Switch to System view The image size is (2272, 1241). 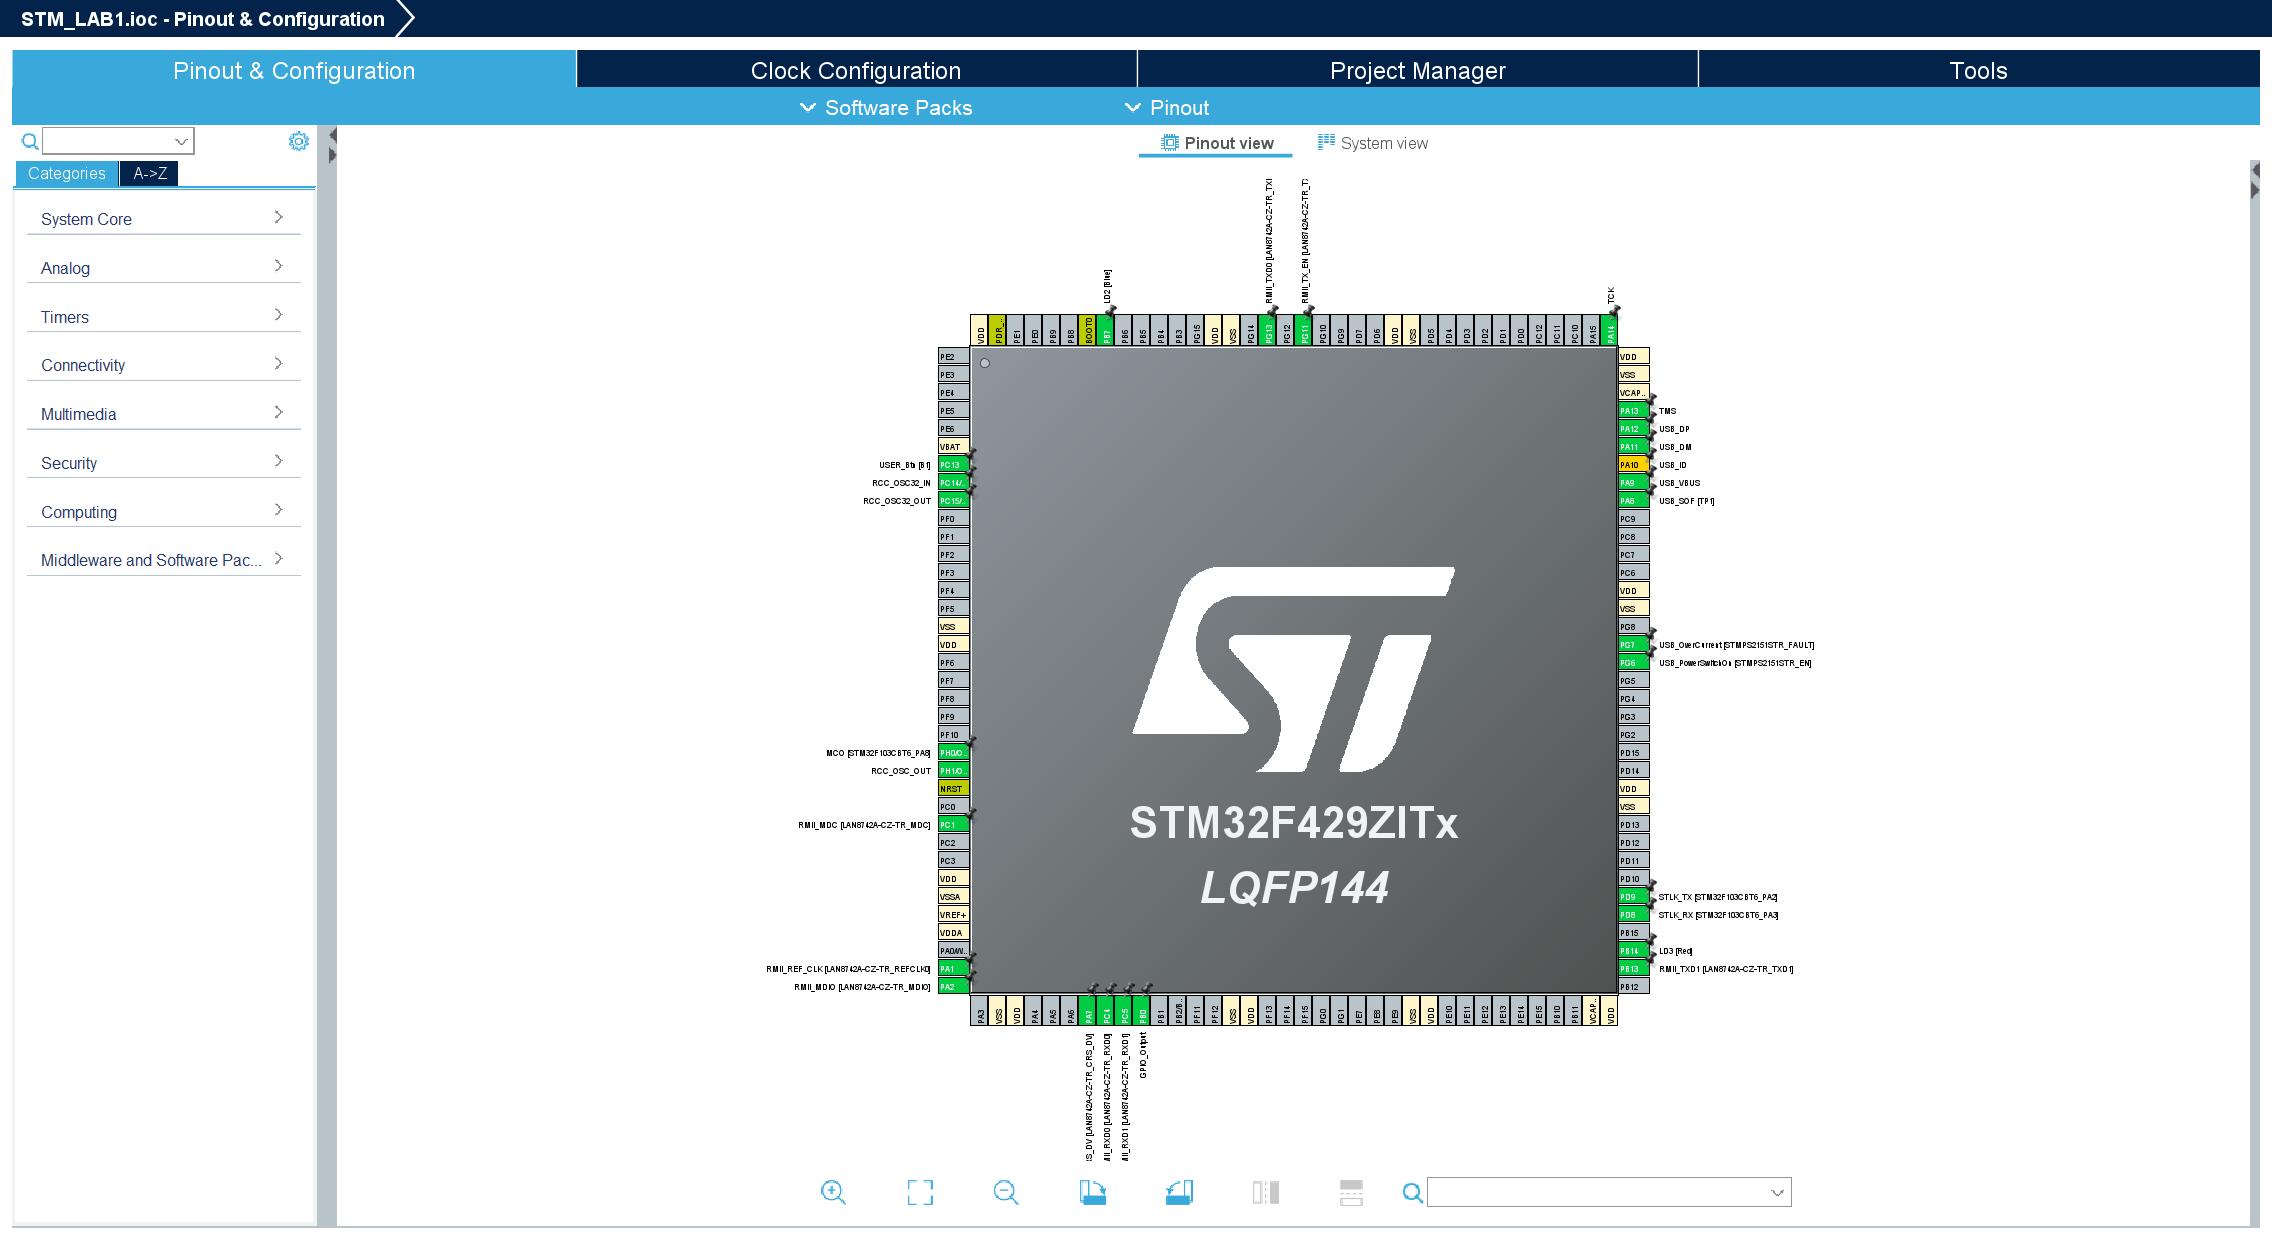(1373, 143)
